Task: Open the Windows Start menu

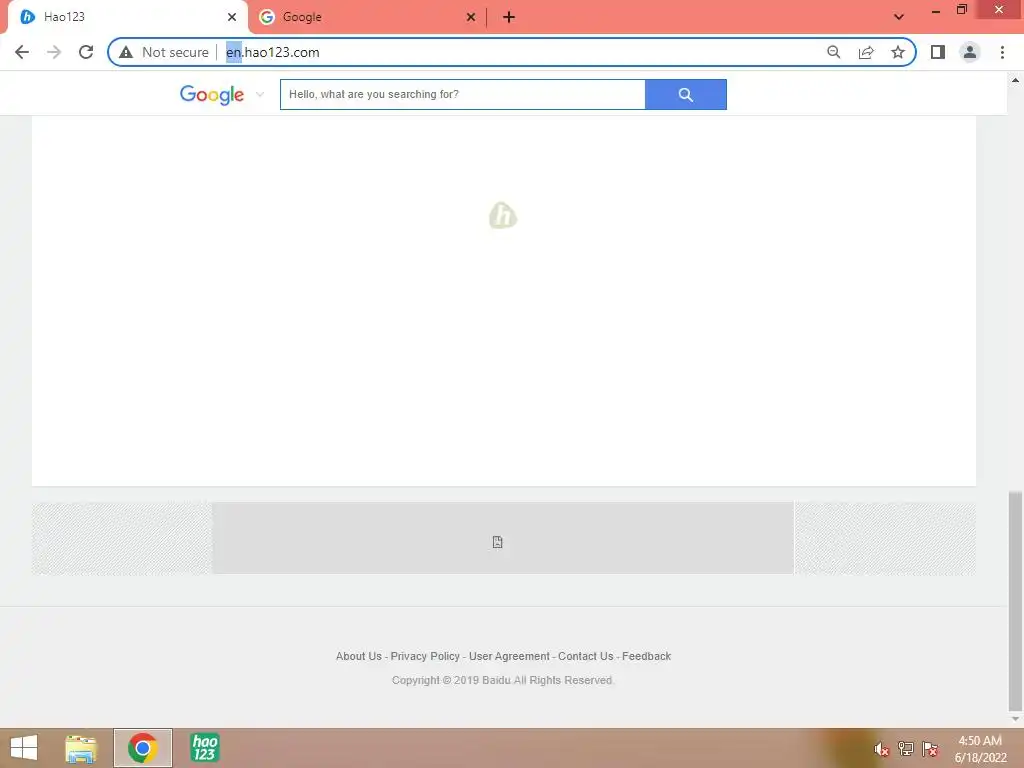Action: click(x=24, y=748)
